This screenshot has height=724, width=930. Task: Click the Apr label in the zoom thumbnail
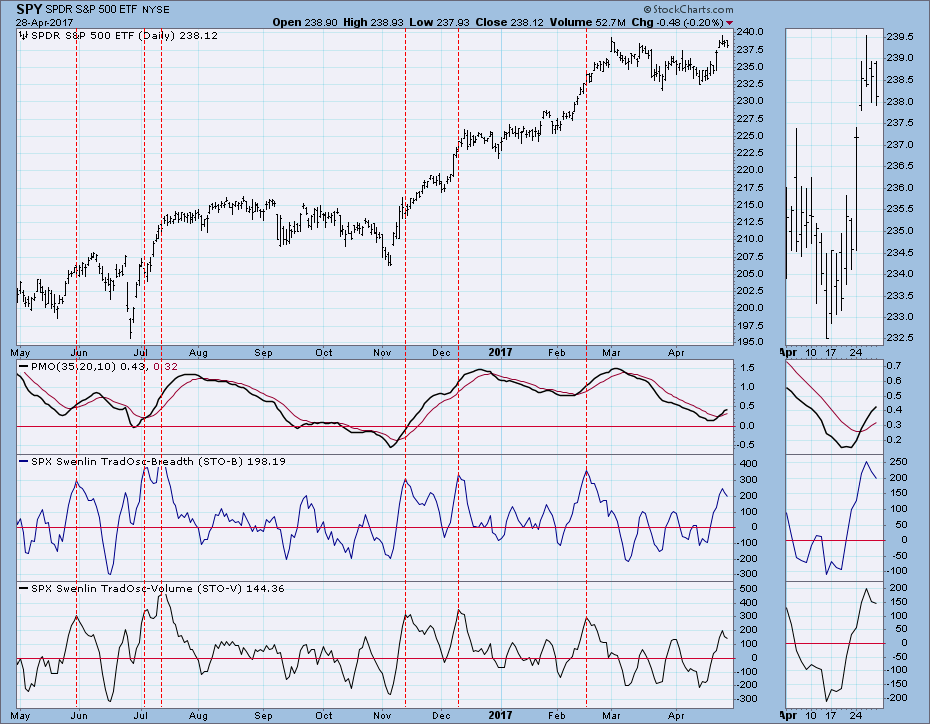[x=788, y=352]
